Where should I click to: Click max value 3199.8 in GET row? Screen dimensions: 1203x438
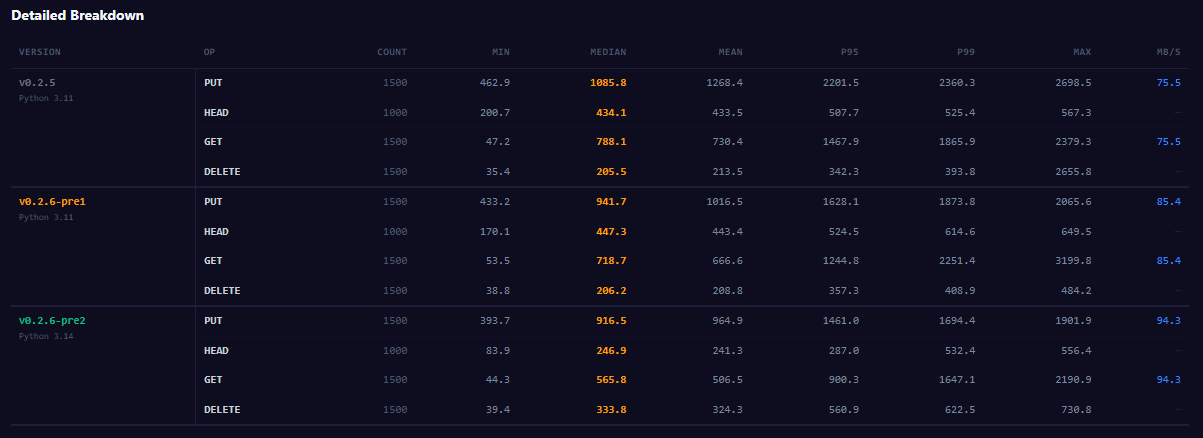(x=1072, y=260)
